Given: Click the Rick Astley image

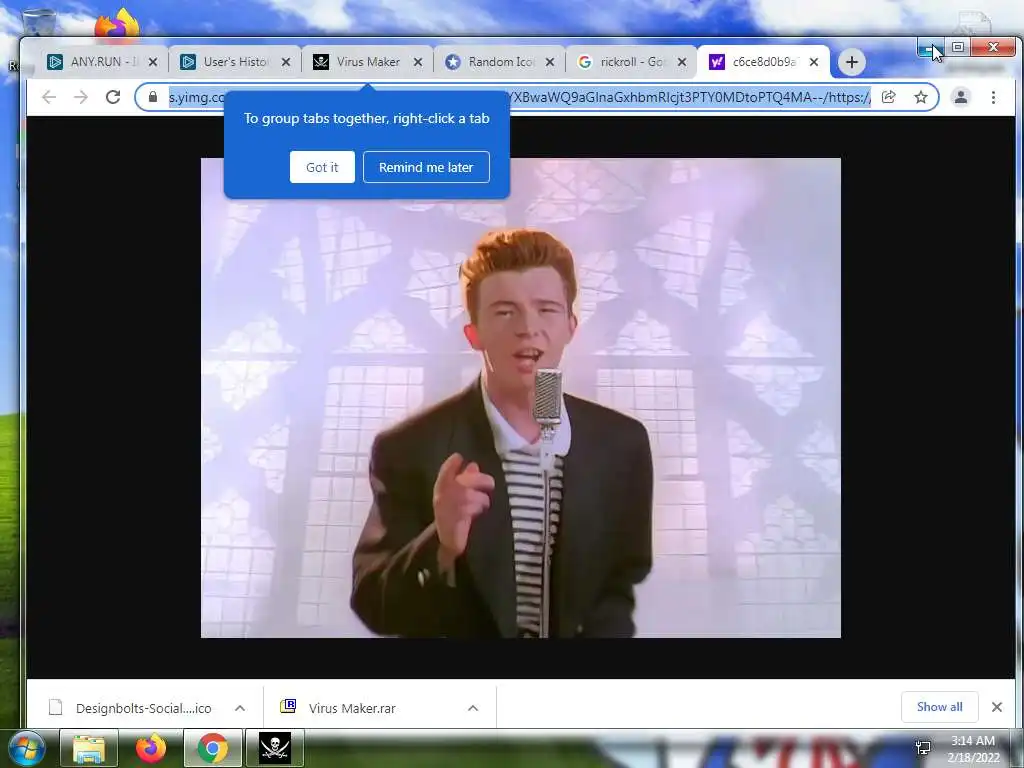Looking at the screenshot, I should click(x=520, y=398).
